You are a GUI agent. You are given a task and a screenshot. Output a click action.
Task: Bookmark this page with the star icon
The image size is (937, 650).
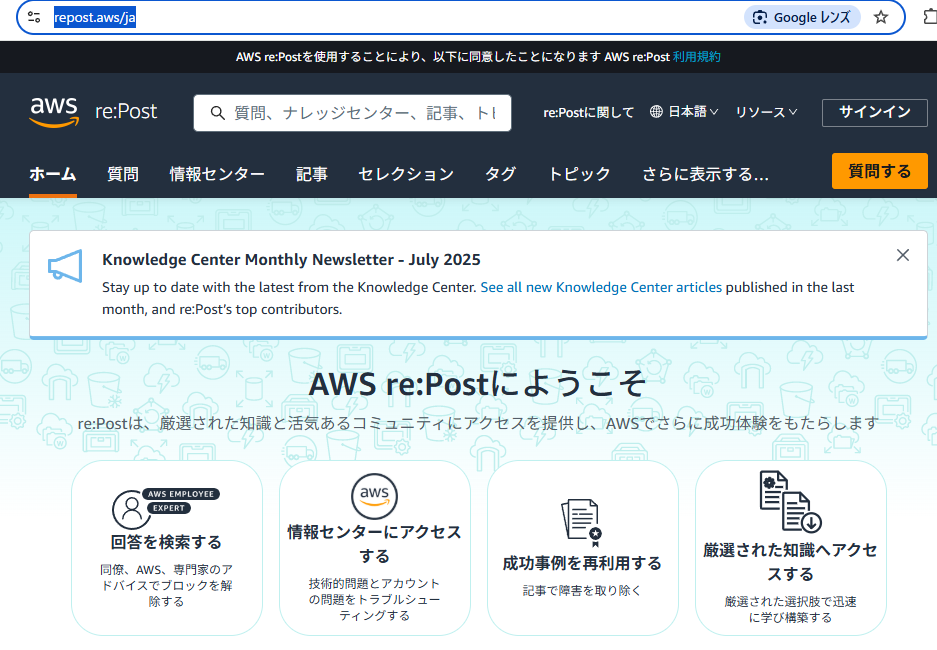881,17
